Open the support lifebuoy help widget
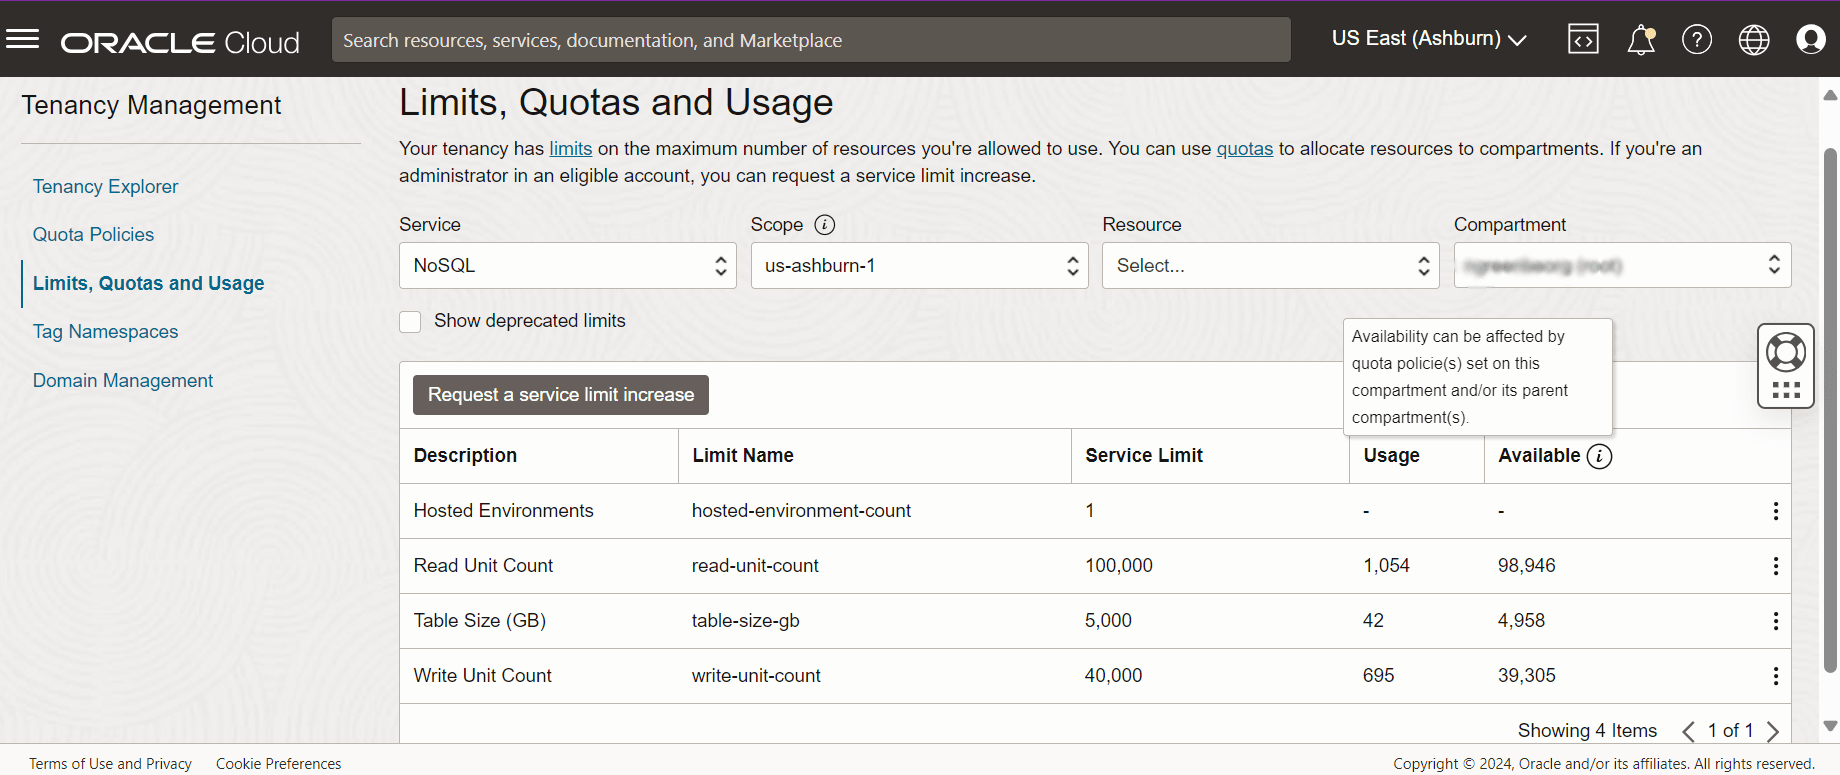Screen dimensions: 1840x775 click(1786, 352)
